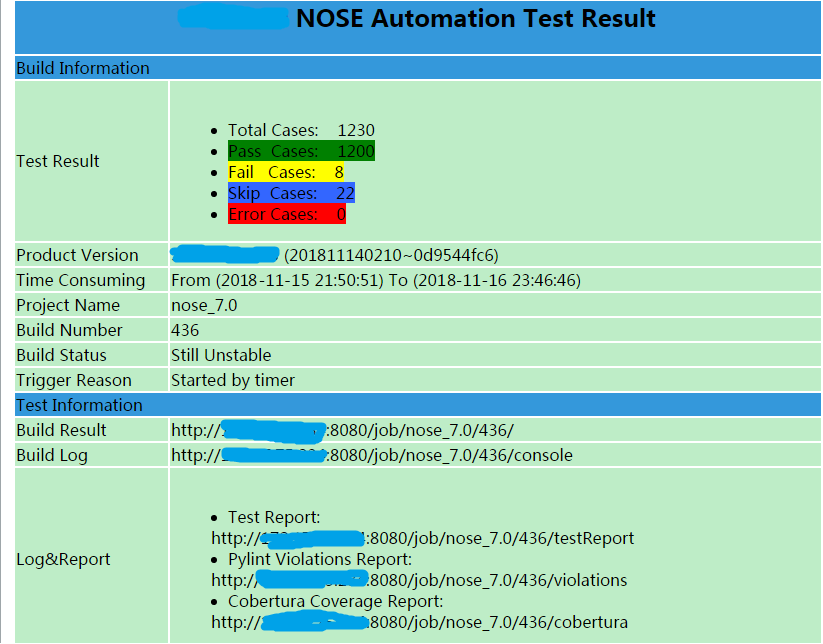The width and height of the screenshot is (823, 644).
Task: Open the Cobertura coverage URL
Action: (x=419, y=622)
